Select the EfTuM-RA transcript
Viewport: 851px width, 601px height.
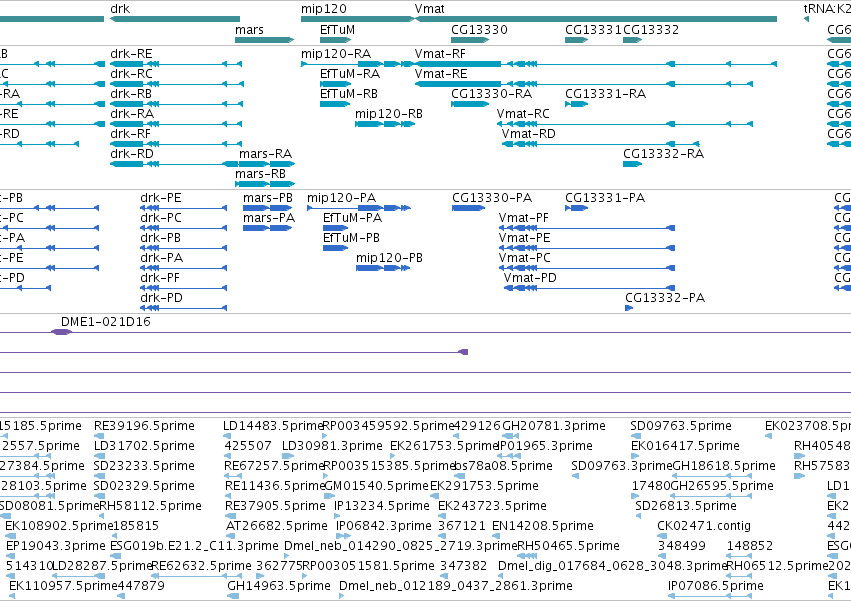335,84
